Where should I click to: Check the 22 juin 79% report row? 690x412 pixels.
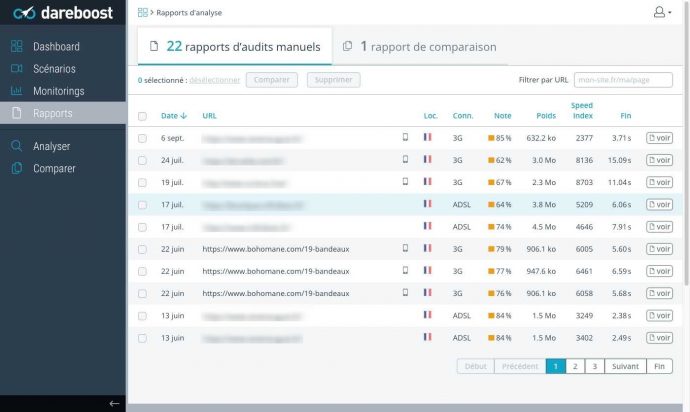tap(142, 250)
